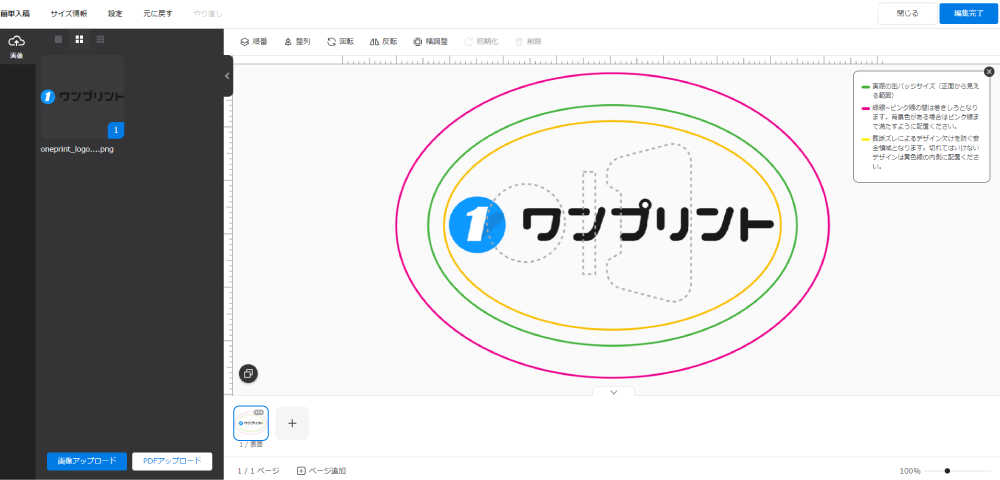Image resolution: width=1000 pixels, height=480 pixels.
Task: Collapse the left image panel
Action: 227,76
